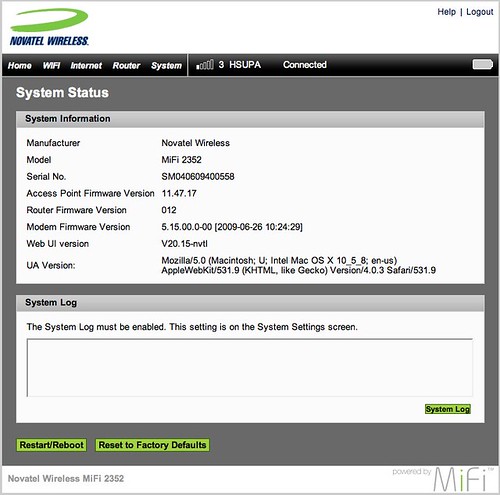Click the serial number SM040609400558
The image size is (500, 495).
point(198,176)
